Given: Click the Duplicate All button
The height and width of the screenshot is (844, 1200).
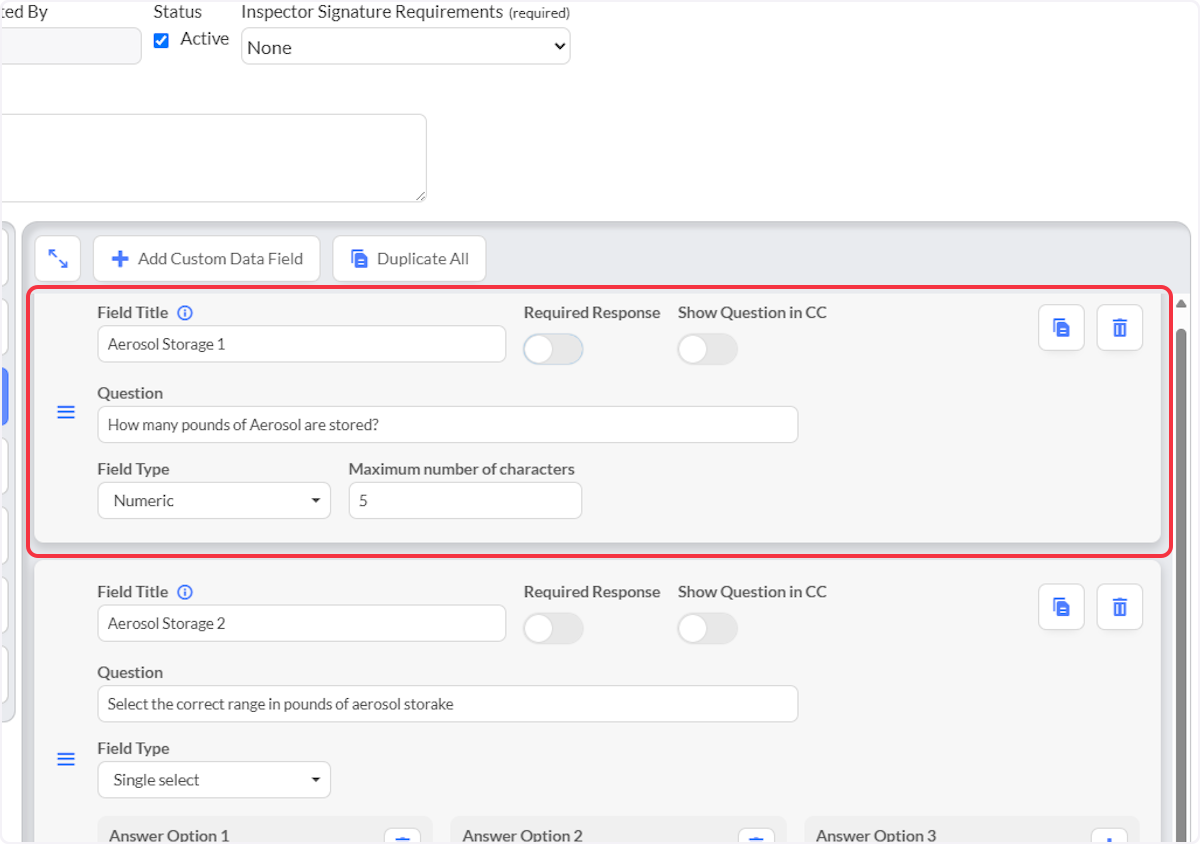Looking at the screenshot, I should (409, 259).
